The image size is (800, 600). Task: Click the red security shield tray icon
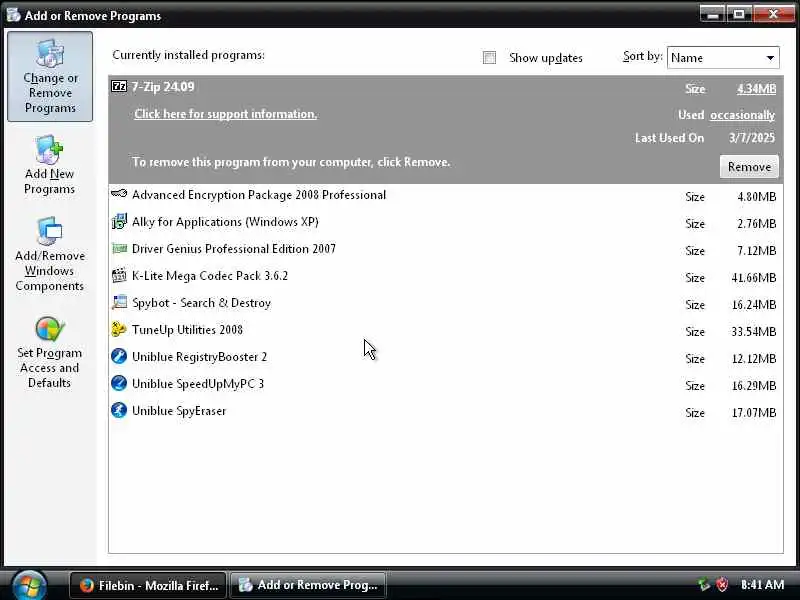click(x=722, y=585)
